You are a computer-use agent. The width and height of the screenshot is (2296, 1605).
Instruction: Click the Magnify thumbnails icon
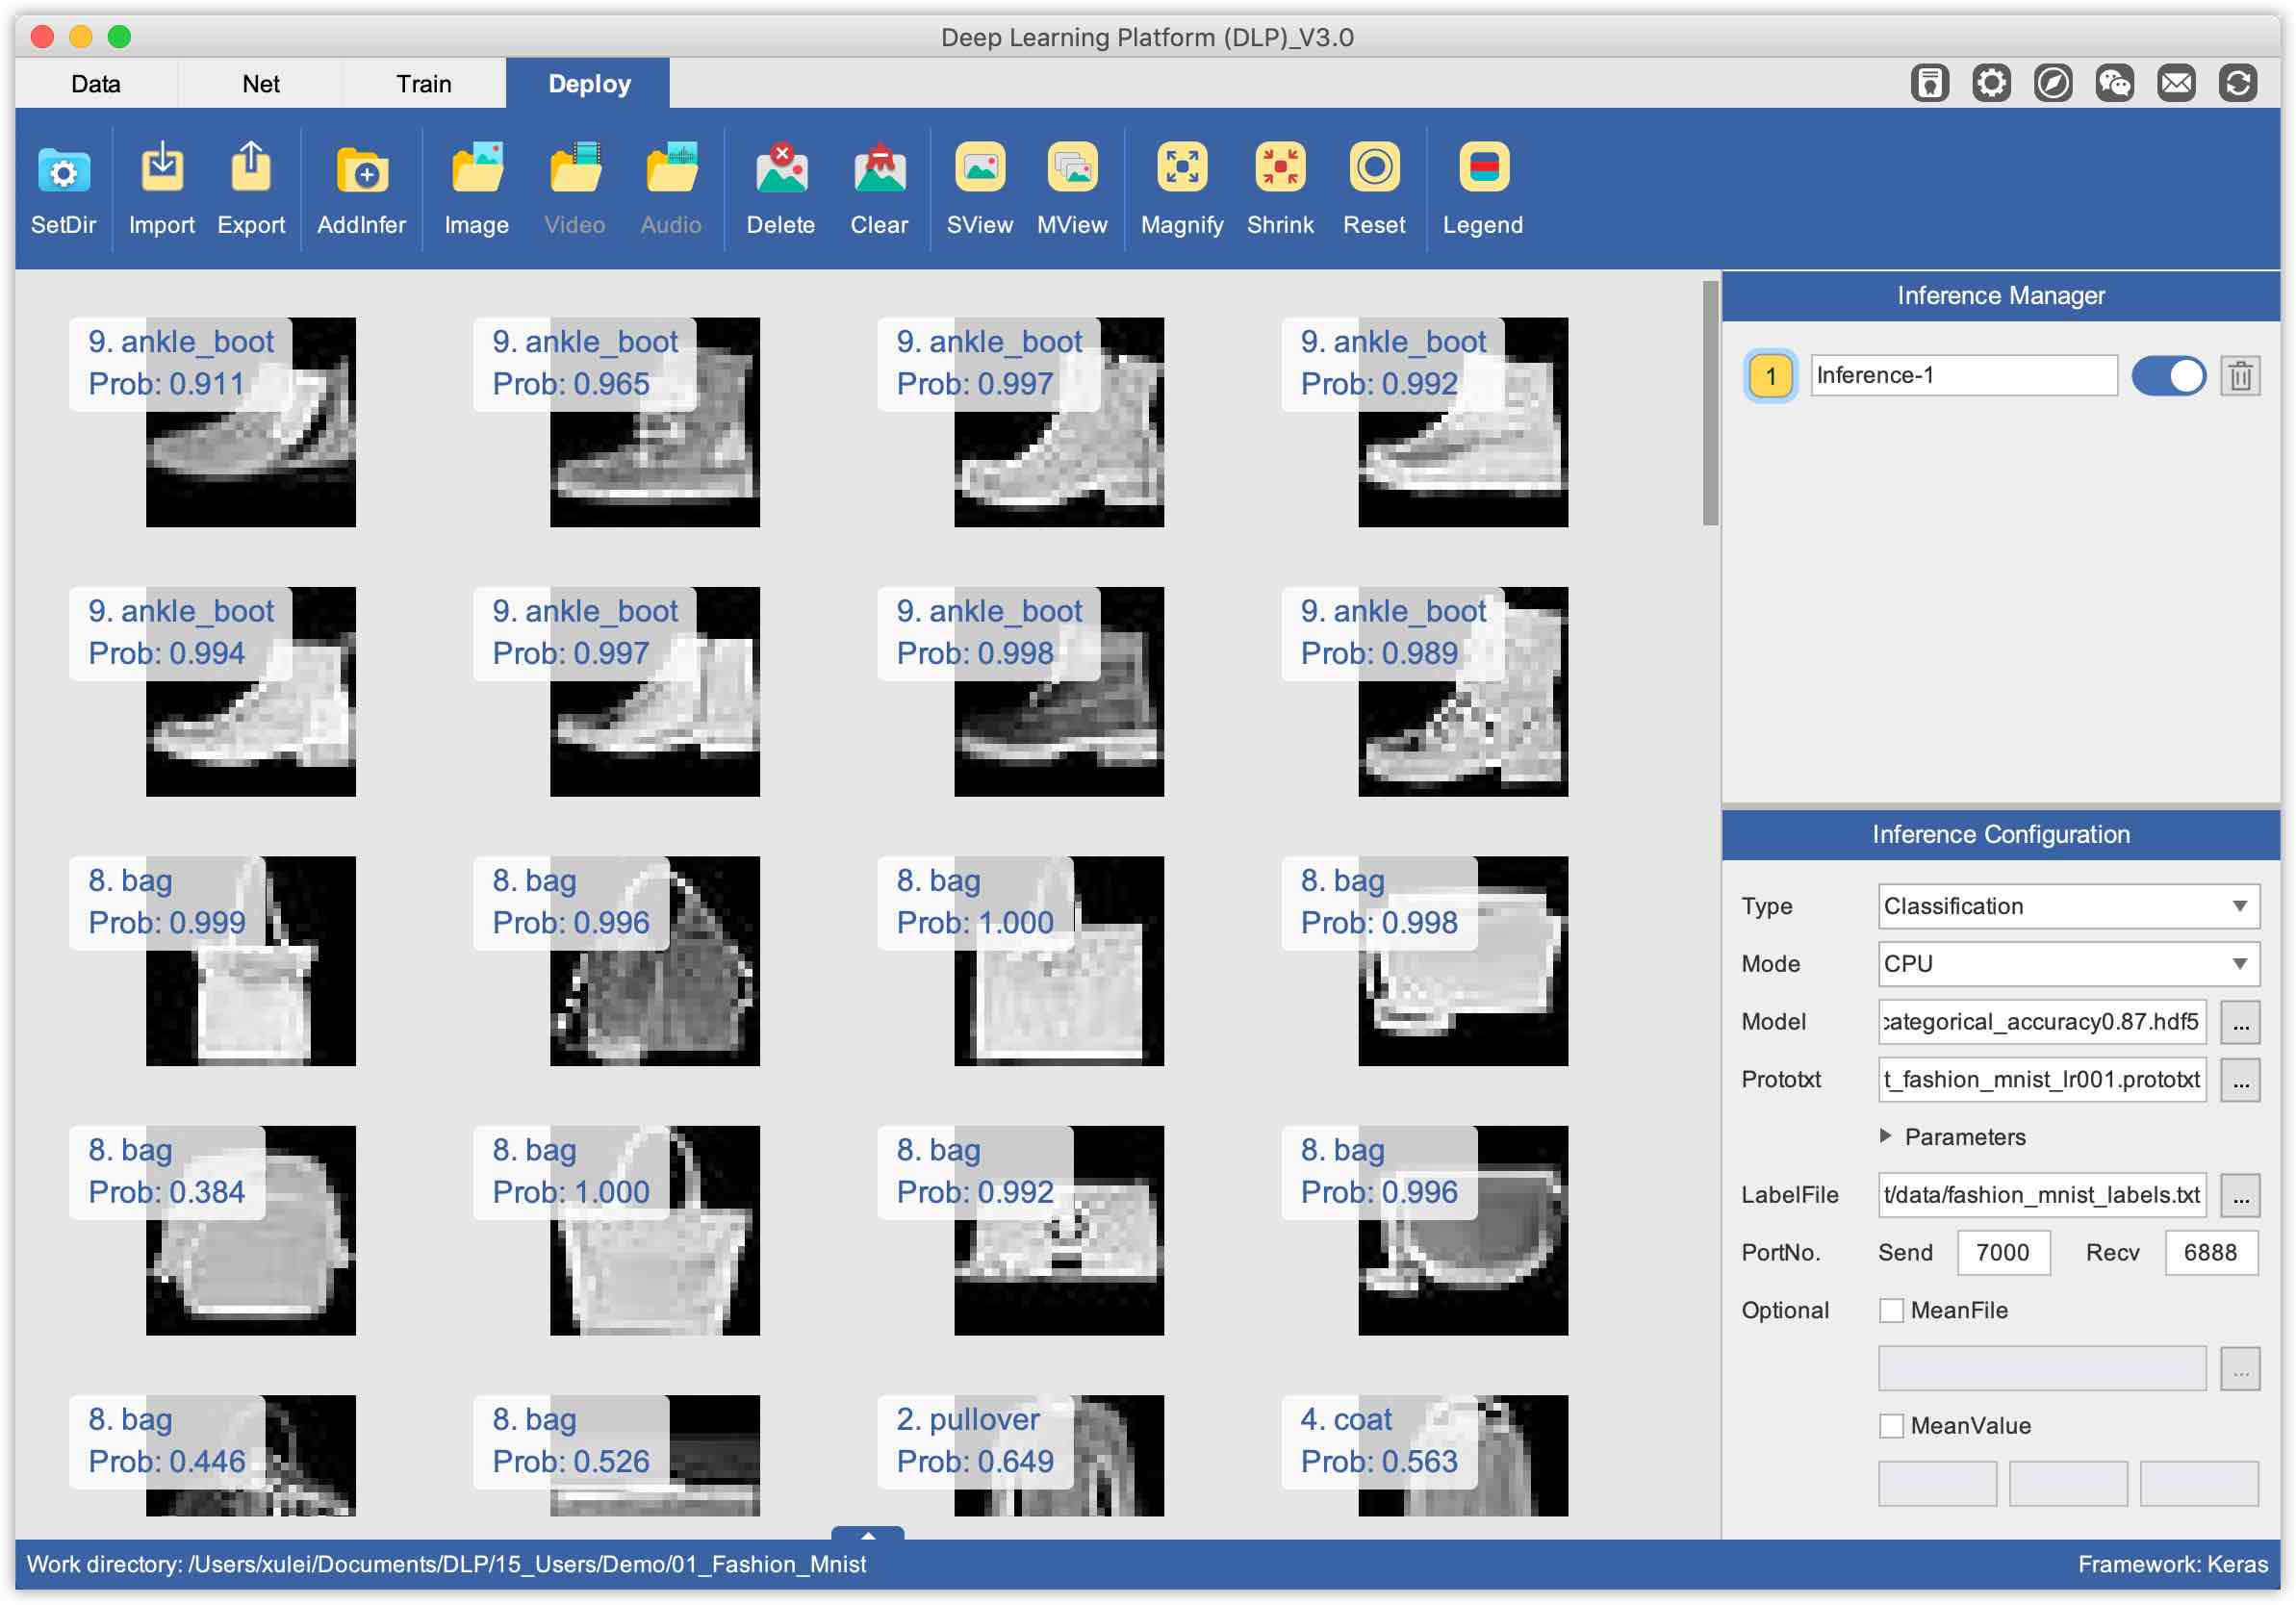click(x=1181, y=170)
